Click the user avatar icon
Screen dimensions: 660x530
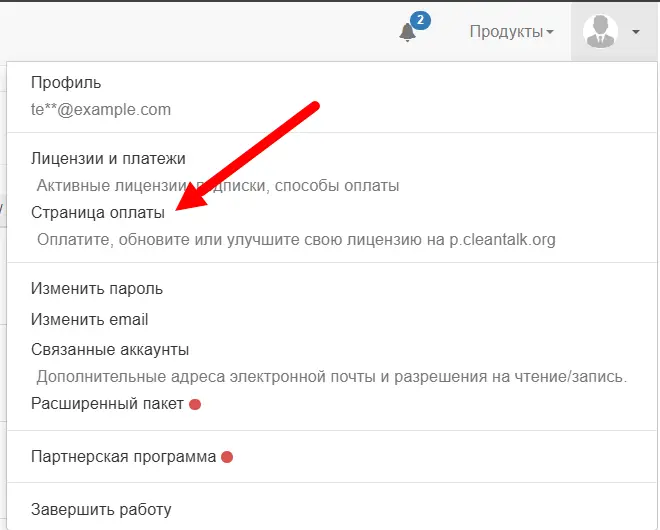point(600,32)
